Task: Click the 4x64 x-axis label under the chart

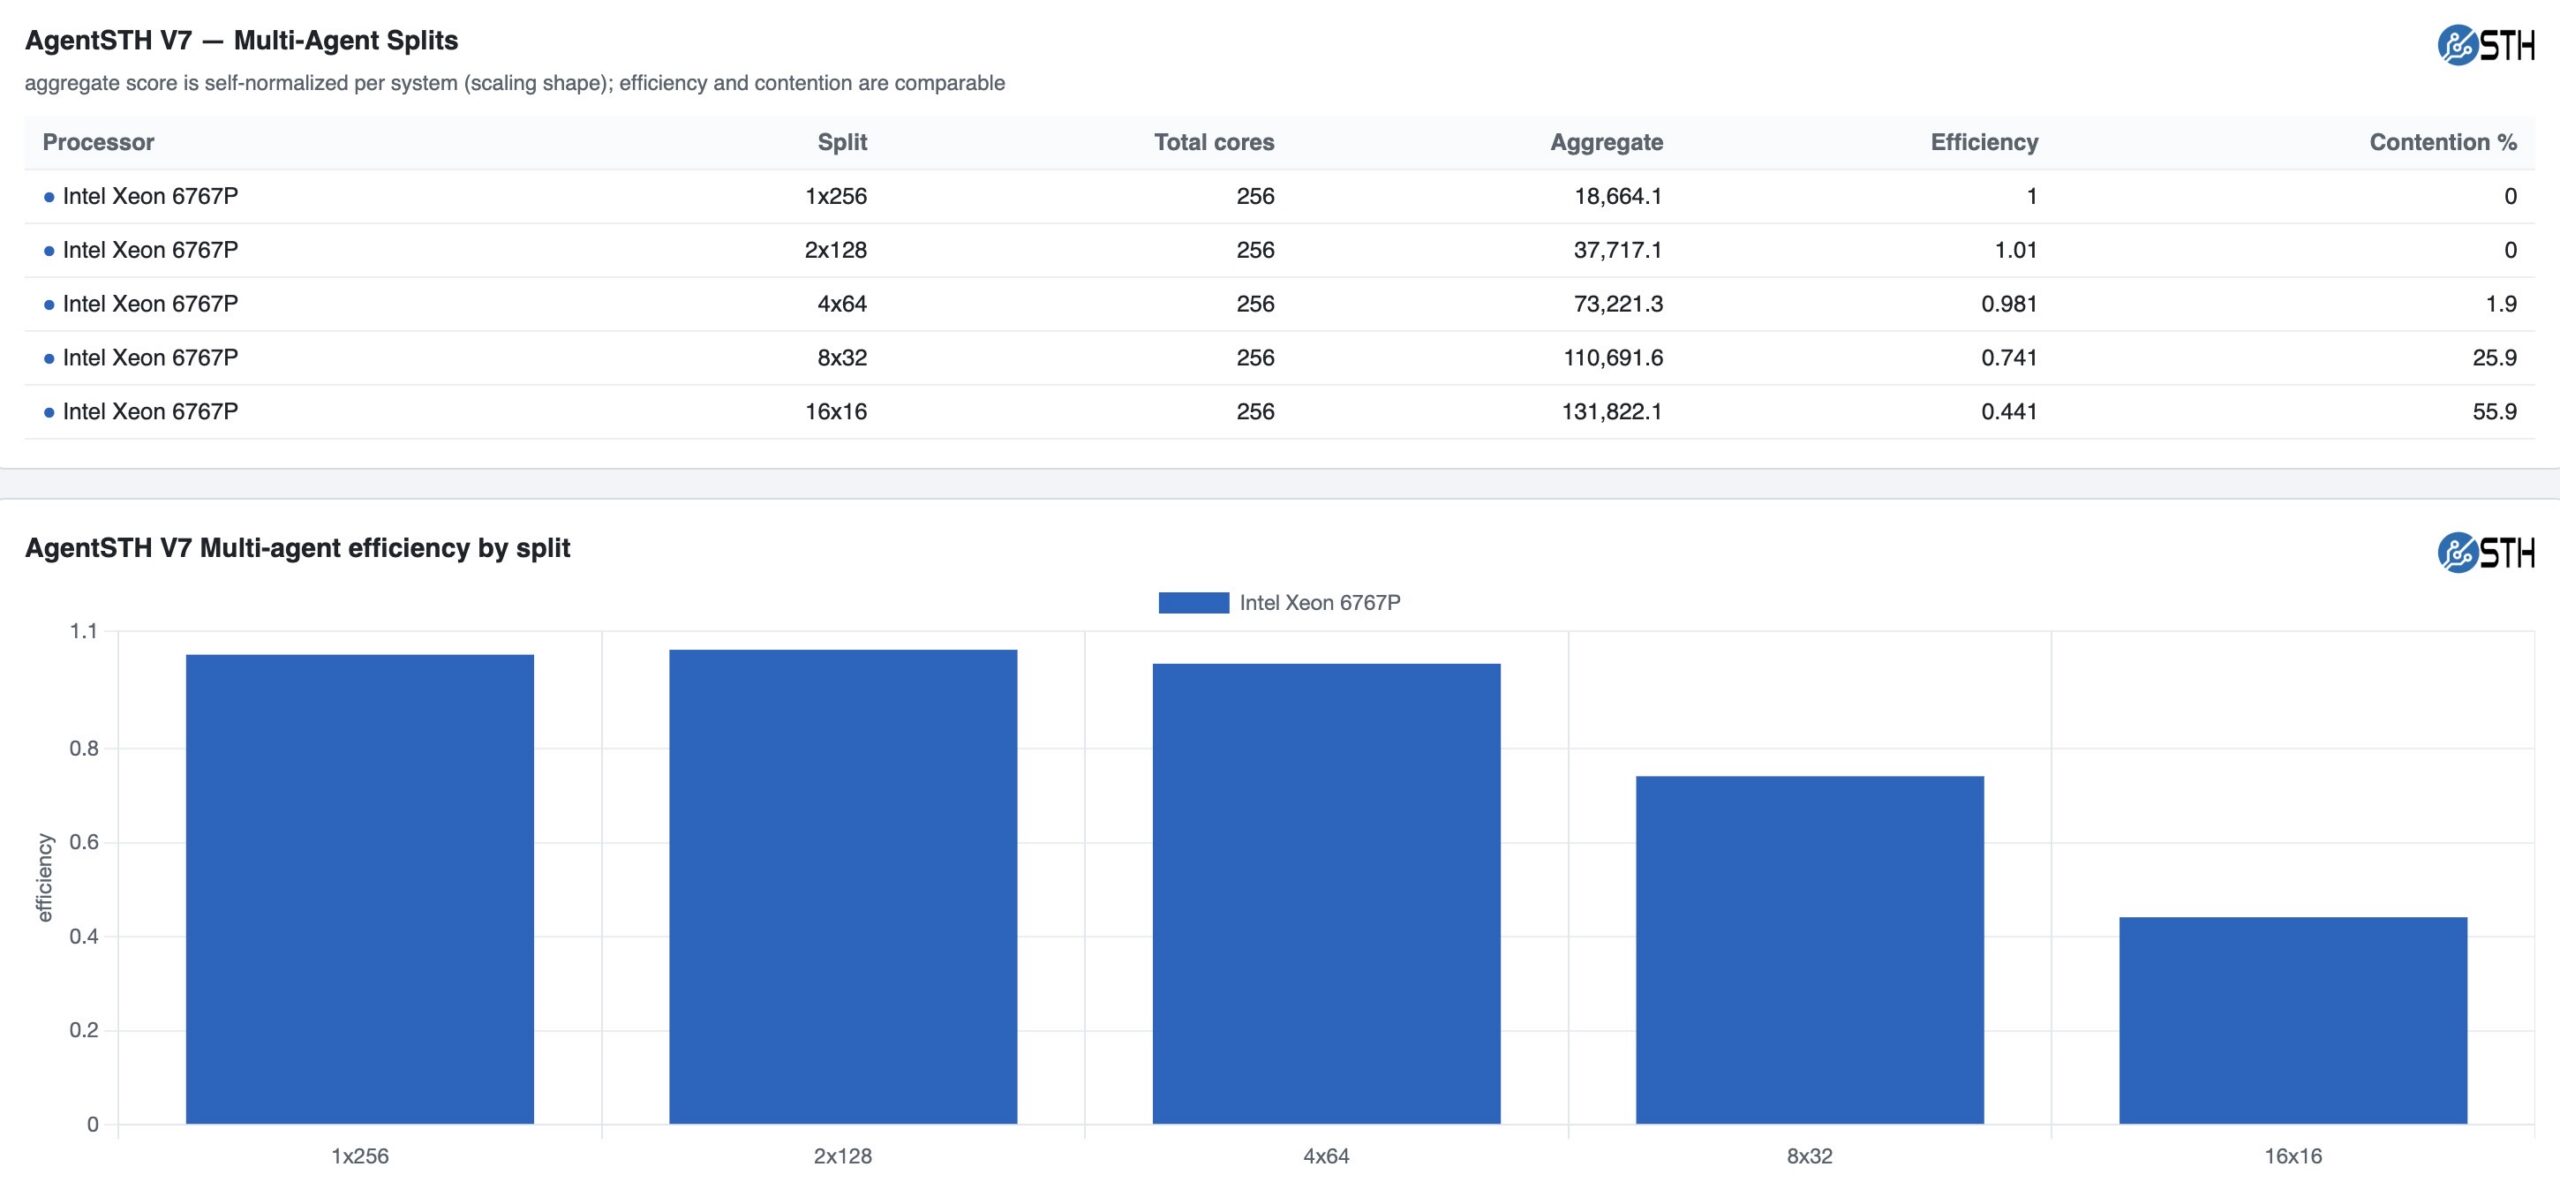Action: [1326, 1157]
